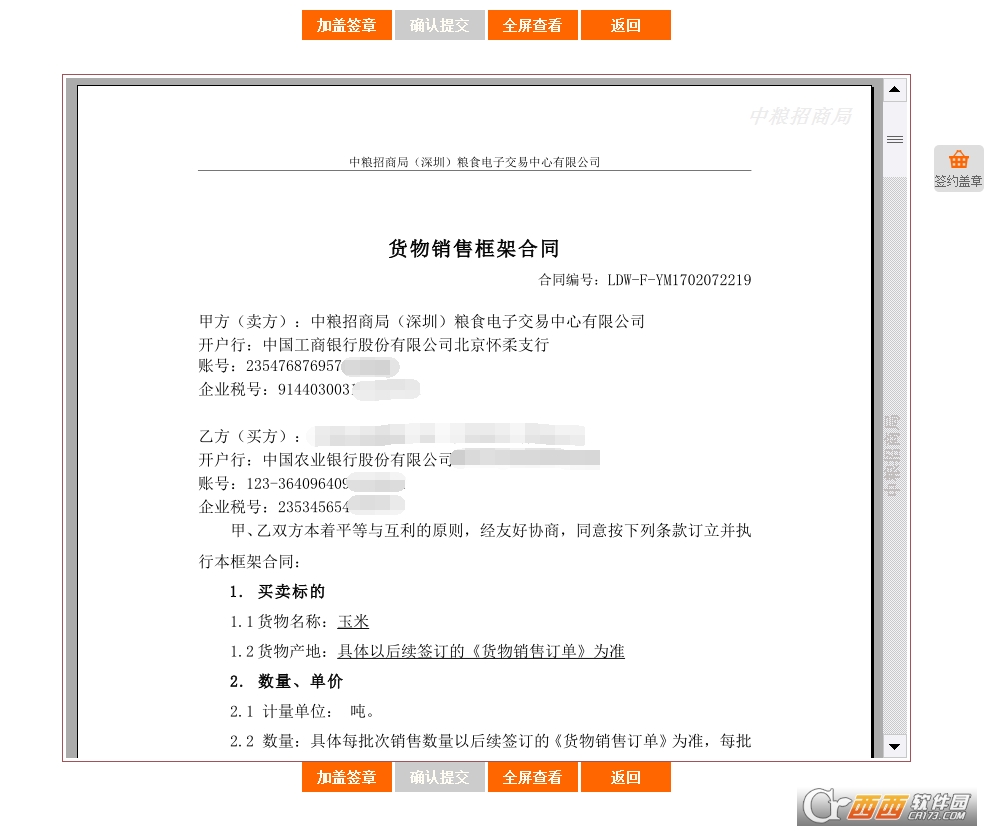Click contract number LDW-F-YM1702072219
The width and height of the screenshot is (997, 836).
pos(679,280)
